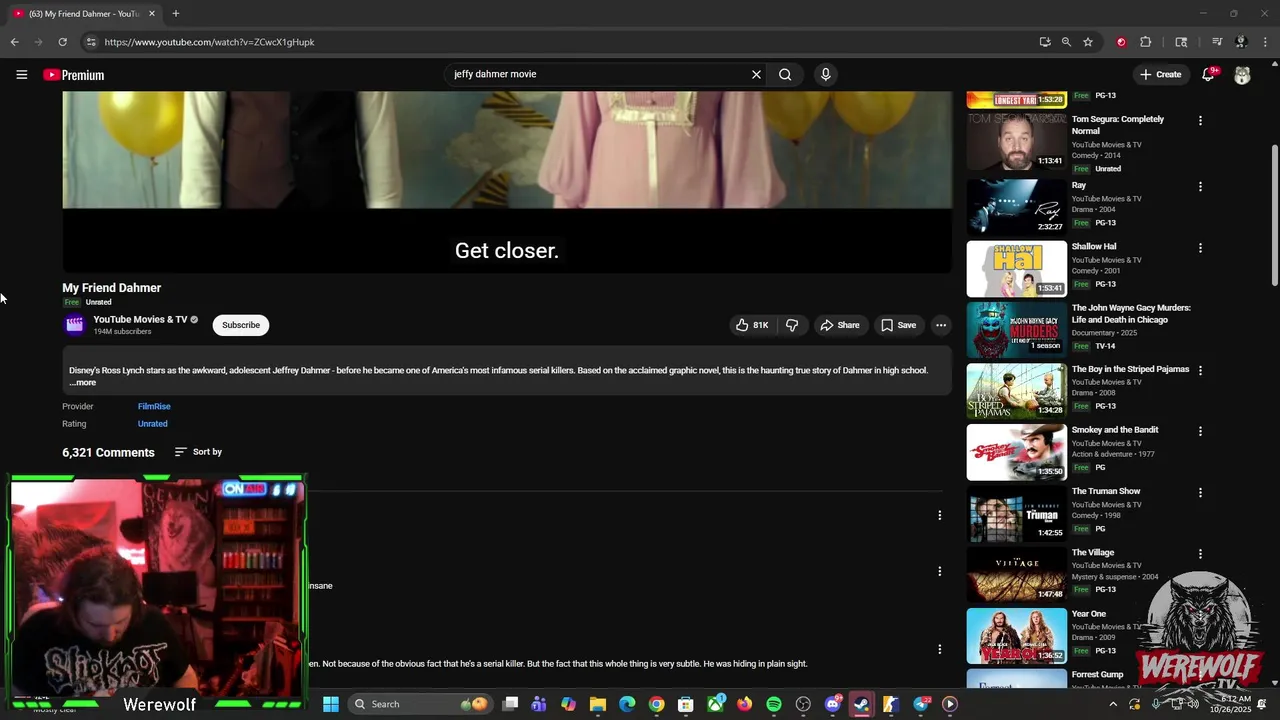Launch Spotify from the taskbar
The image size is (1280, 720).
pyautogui.click(x=774, y=704)
